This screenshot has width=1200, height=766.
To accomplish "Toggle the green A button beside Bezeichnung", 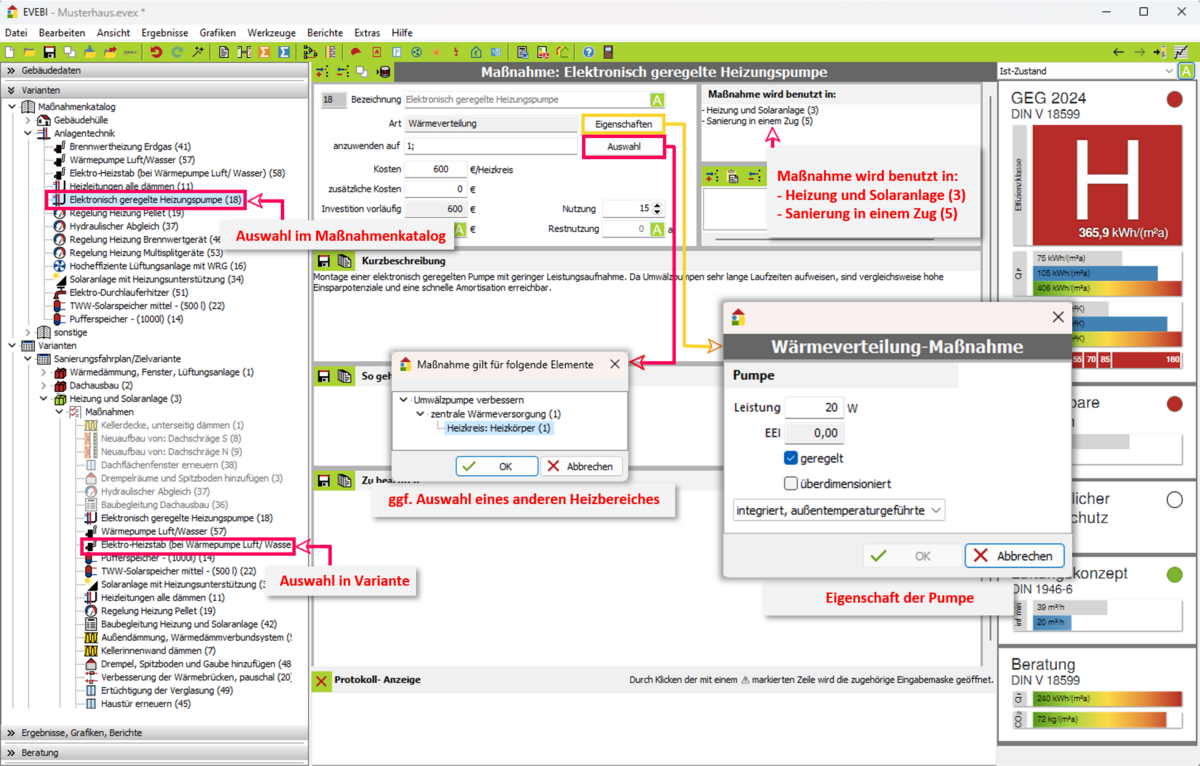I will click(657, 100).
